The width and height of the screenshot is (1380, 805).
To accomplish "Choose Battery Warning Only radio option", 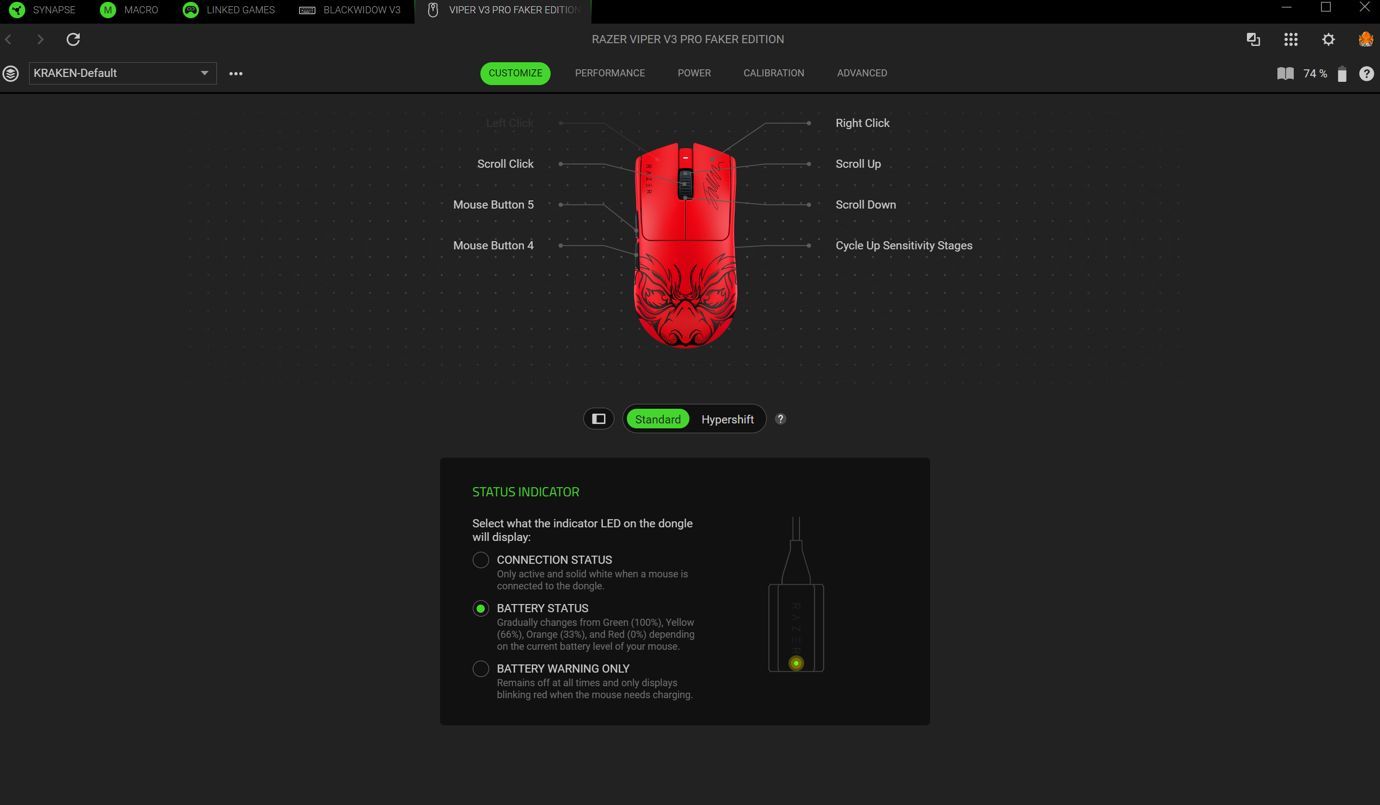I will [x=481, y=669].
